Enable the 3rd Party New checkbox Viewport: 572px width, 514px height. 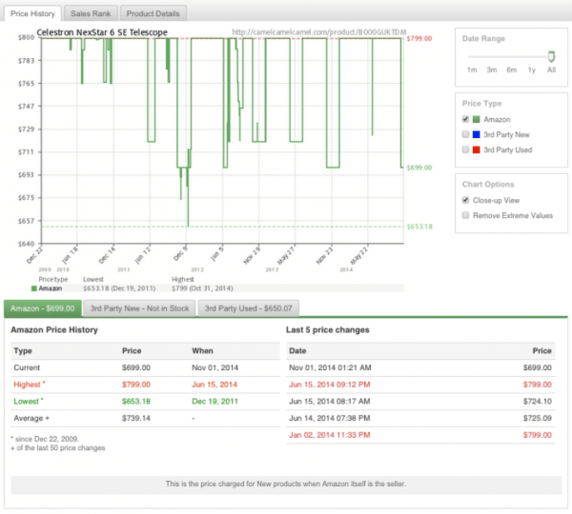(465, 134)
